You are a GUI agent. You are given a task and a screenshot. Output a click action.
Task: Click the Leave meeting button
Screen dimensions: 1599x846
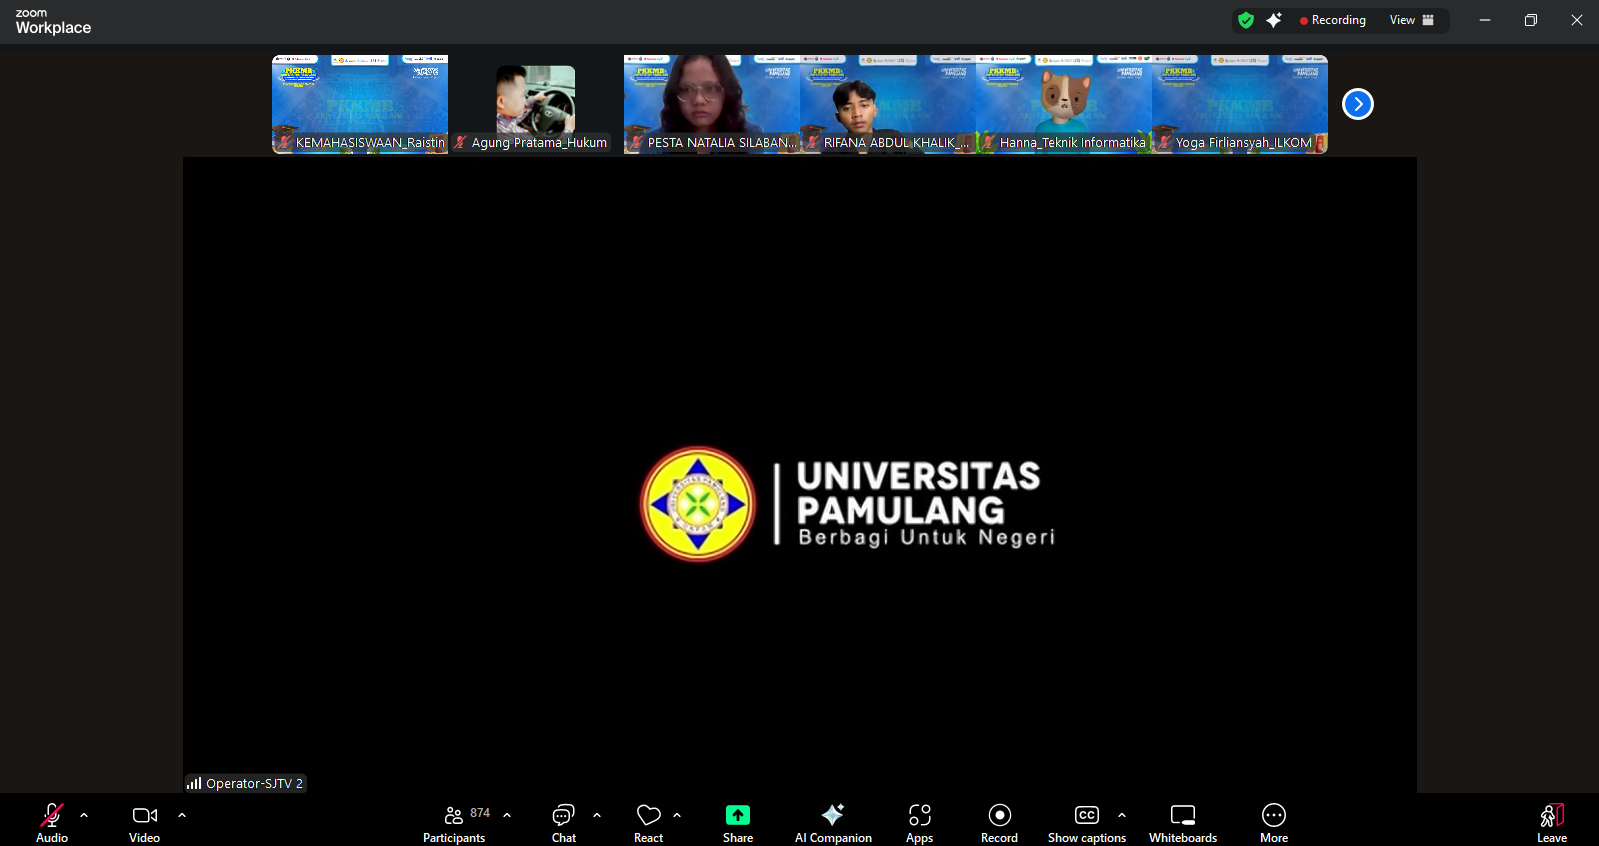click(x=1552, y=822)
